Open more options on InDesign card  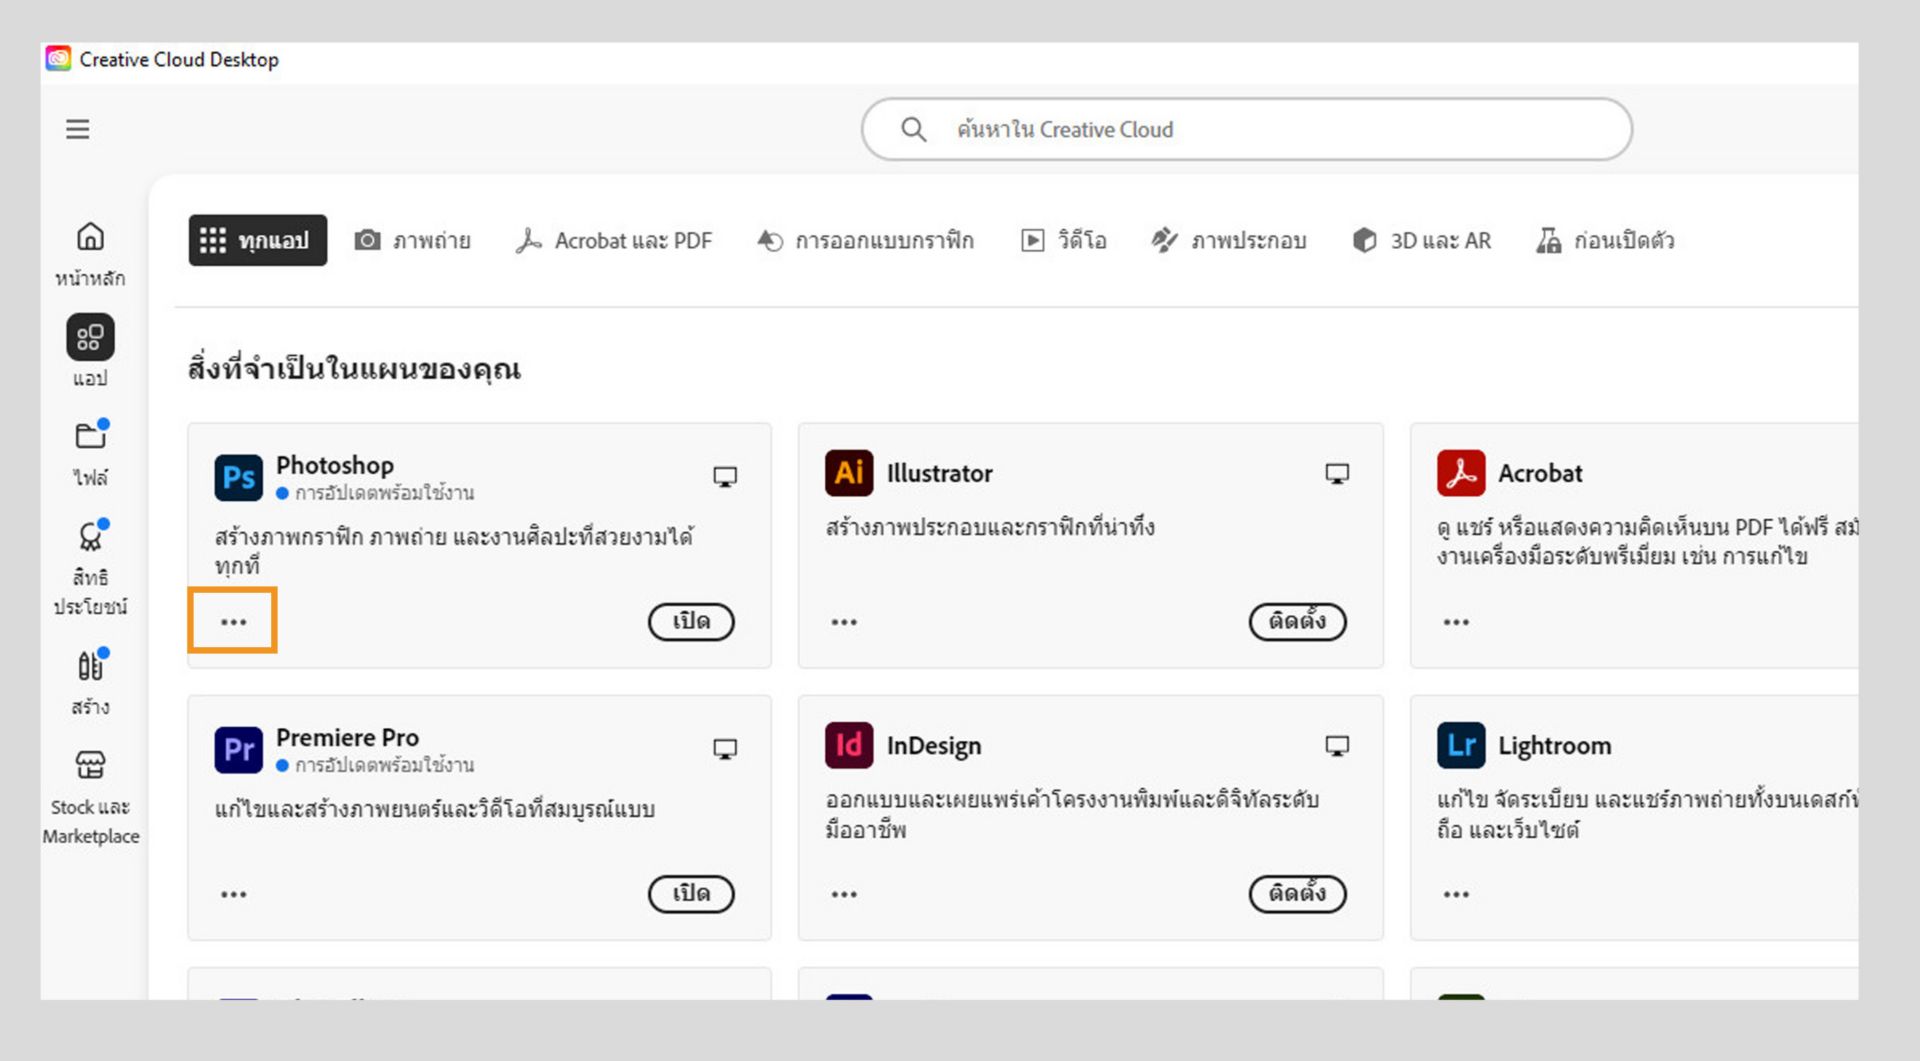844,894
